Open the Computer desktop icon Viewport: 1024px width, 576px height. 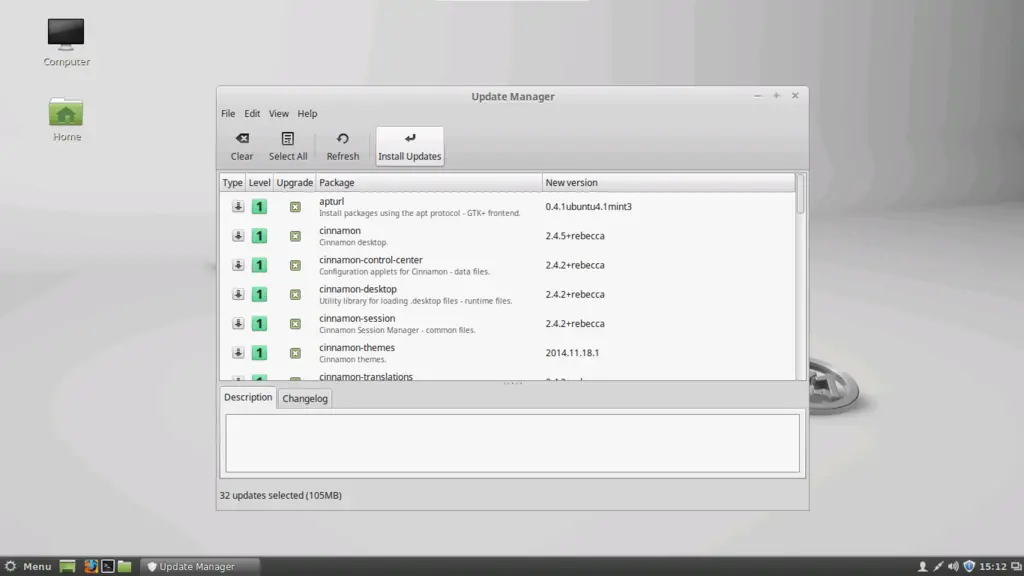(x=66, y=43)
